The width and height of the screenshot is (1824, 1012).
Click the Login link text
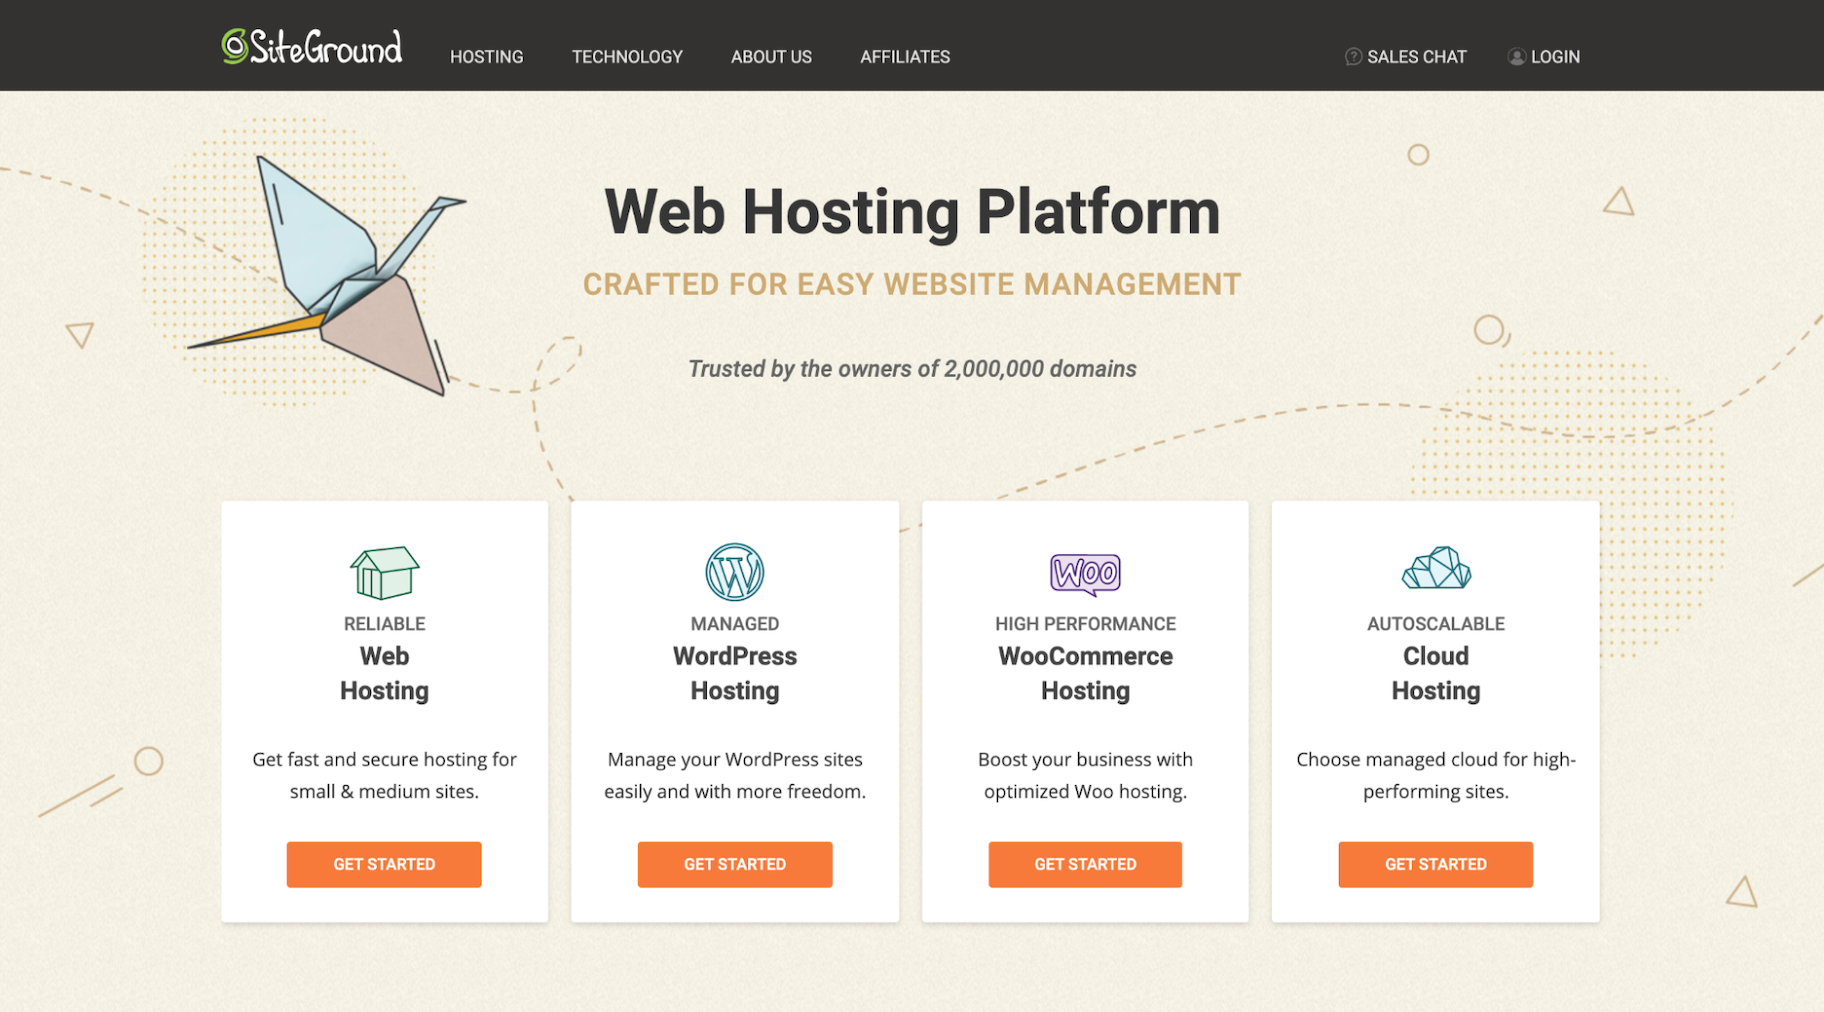1555,57
